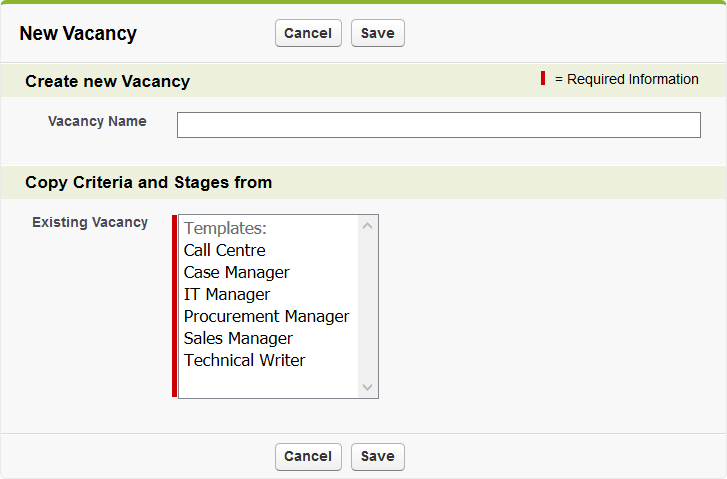
Task: Click the Existing Vacancy label
Action: click(90, 222)
